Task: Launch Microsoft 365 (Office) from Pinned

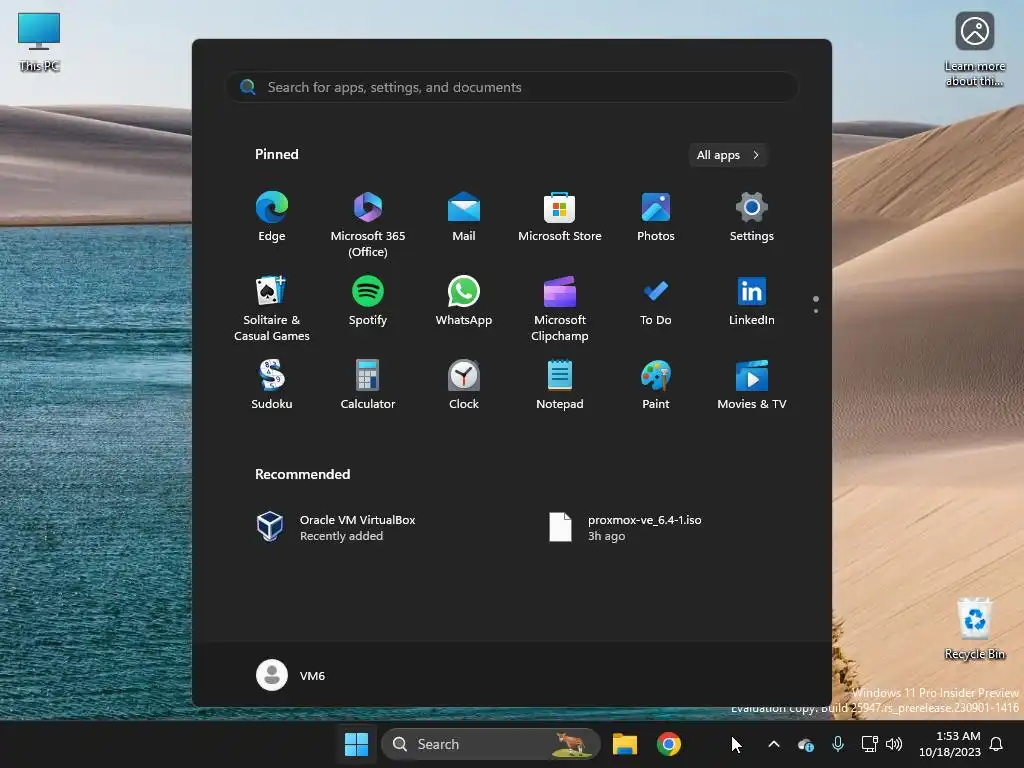Action: click(x=368, y=225)
